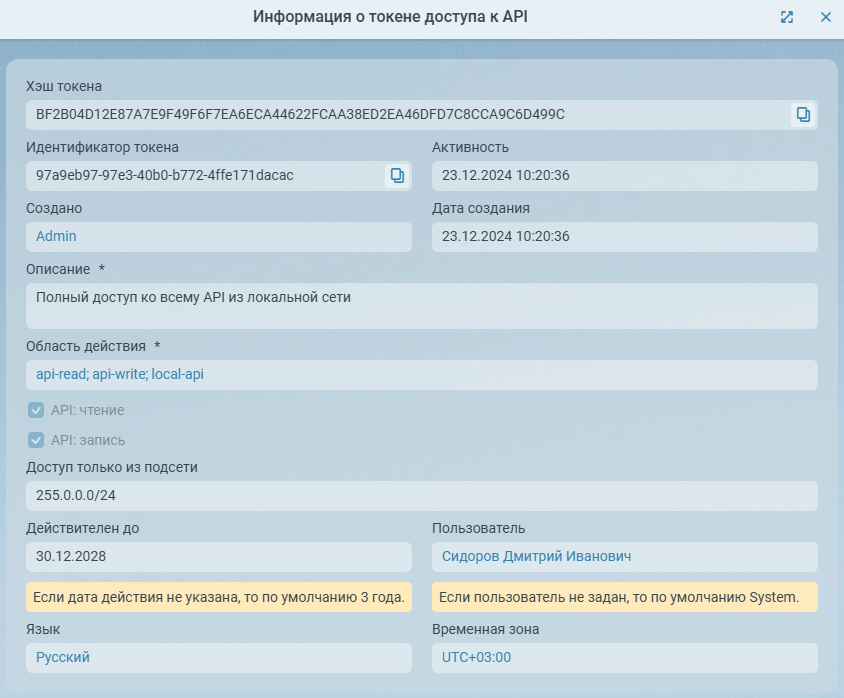This screenshot has width=844, height=698.
Task: Click the dialog title 'Информация о токене доступа к API'
Action: (390, 17)
